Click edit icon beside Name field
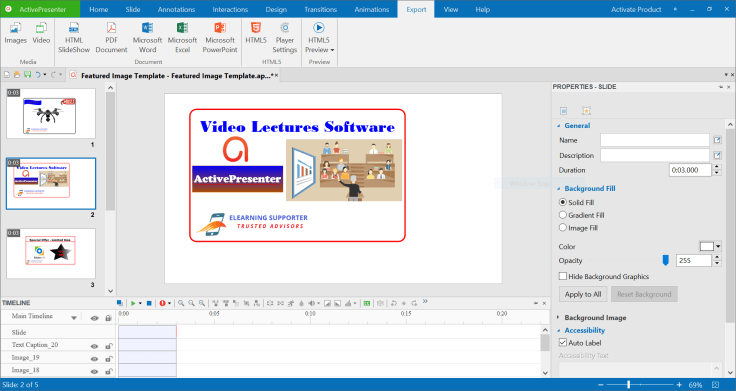Screen dimensions: 736x391 717,140
